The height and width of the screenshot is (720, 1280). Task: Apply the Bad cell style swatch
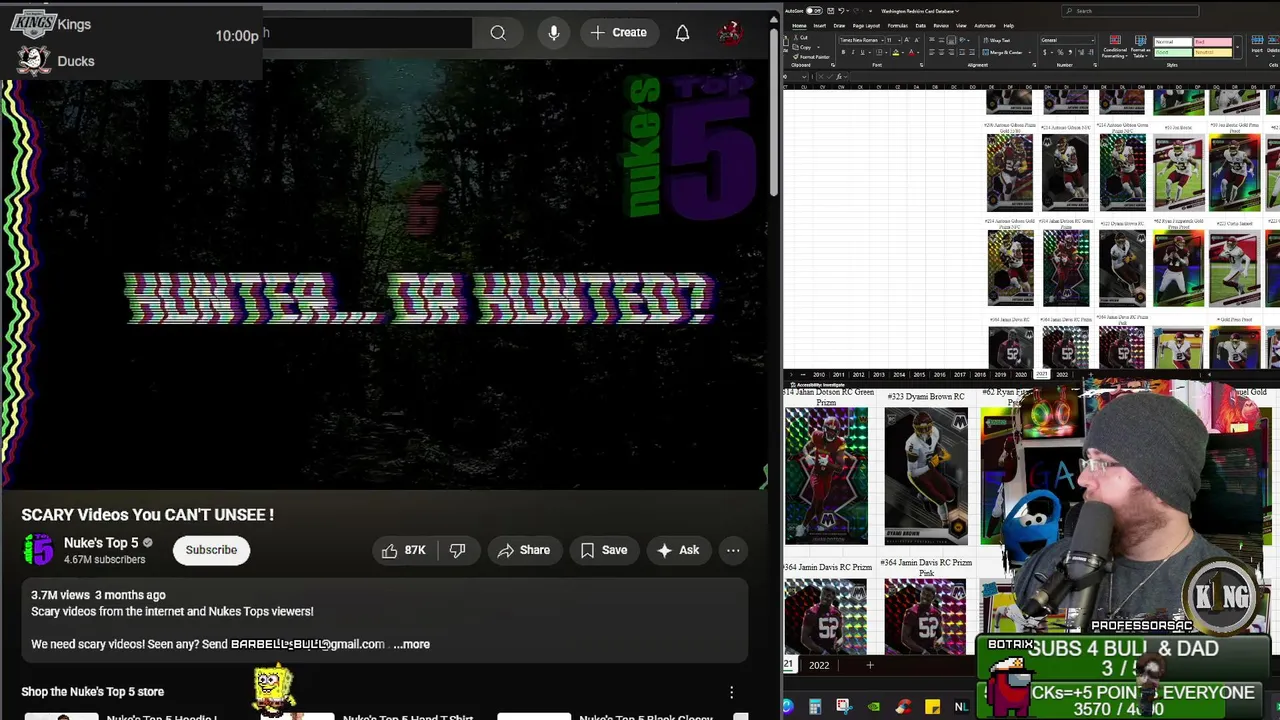point(1212,42)
